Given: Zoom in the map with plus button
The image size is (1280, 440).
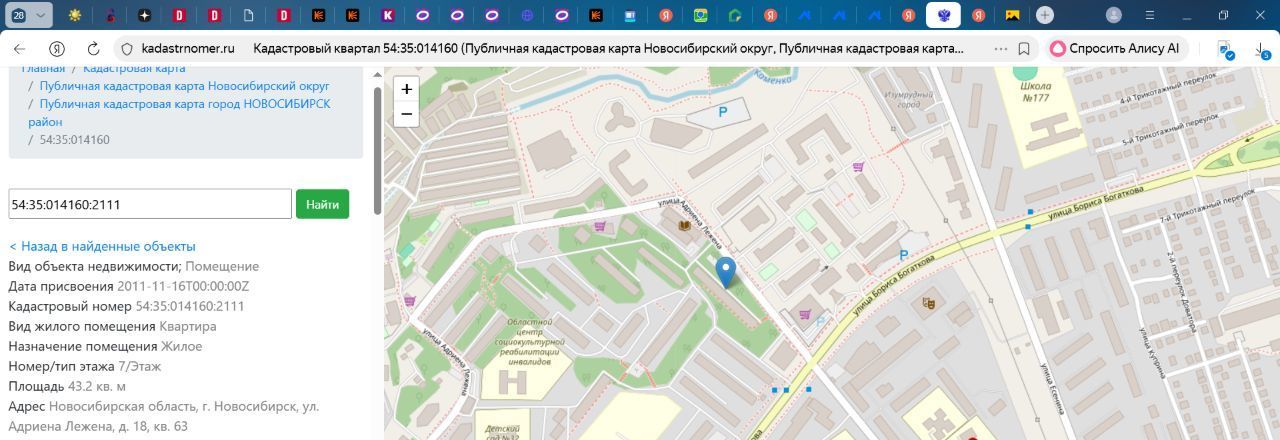Looking at the screenshot, I should pos(407,89).
